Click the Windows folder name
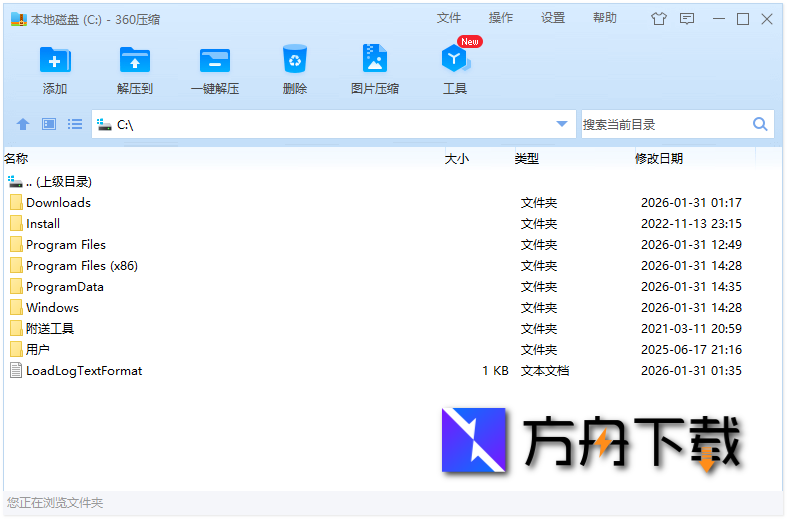The image size is (787, 519). tap(52, 307)
